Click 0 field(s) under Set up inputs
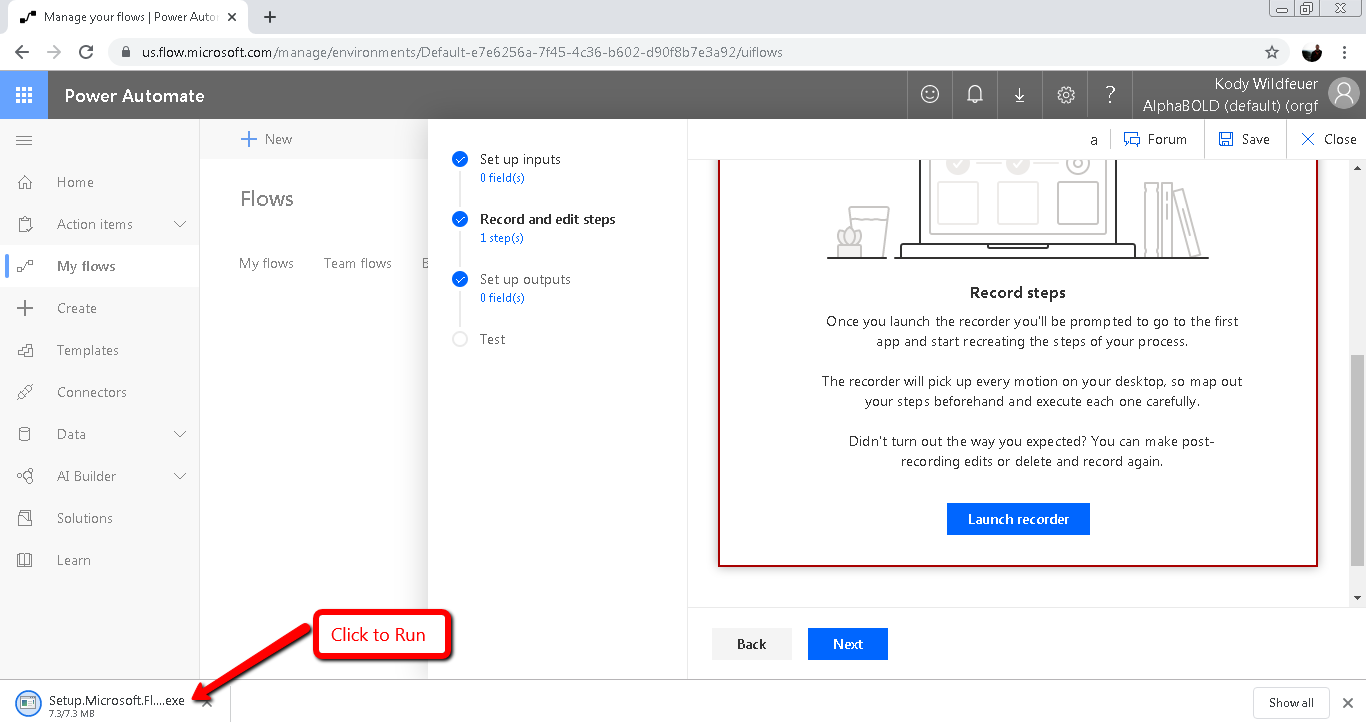This screenshot has width=1366, height=728. [x=502, y=178]
